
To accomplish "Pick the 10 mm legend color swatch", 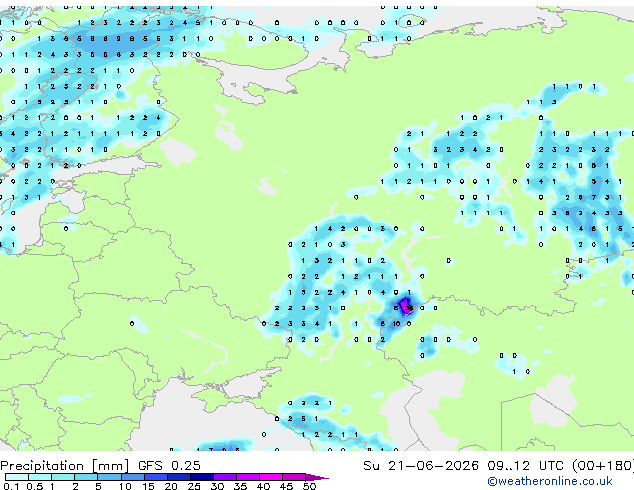I will [x=132, y=477].
